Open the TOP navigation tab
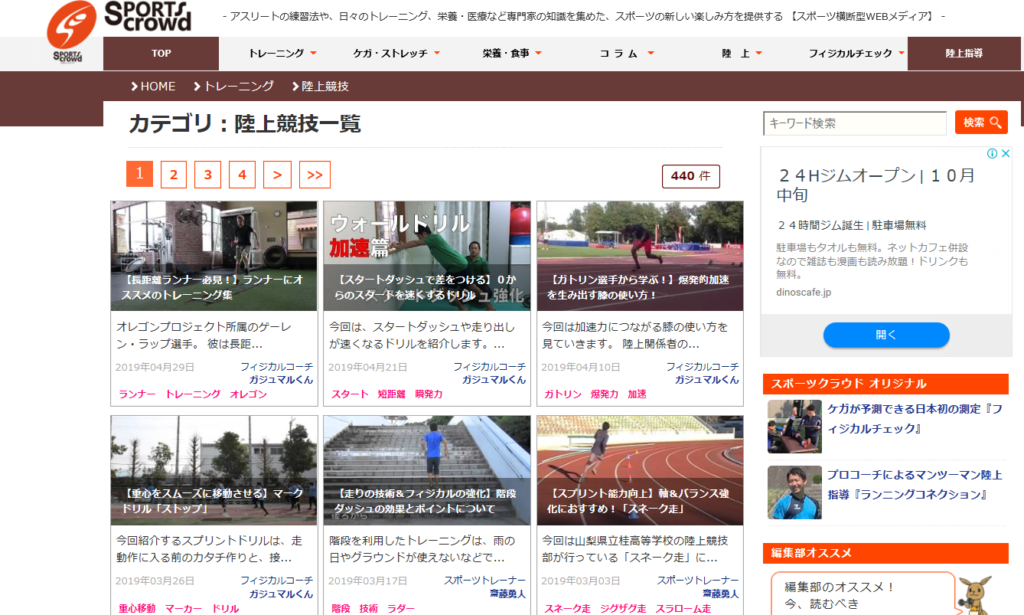This screenshot has height=615, width=1024. (161, 54)
